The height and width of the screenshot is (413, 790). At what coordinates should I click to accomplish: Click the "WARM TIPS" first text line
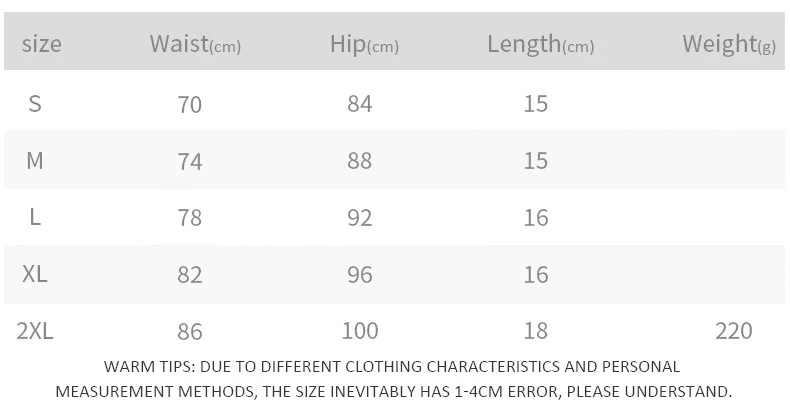coord(392,366)
